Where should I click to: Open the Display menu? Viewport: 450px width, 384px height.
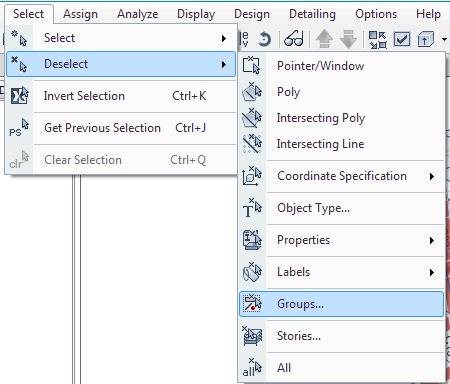click(196, 14)
